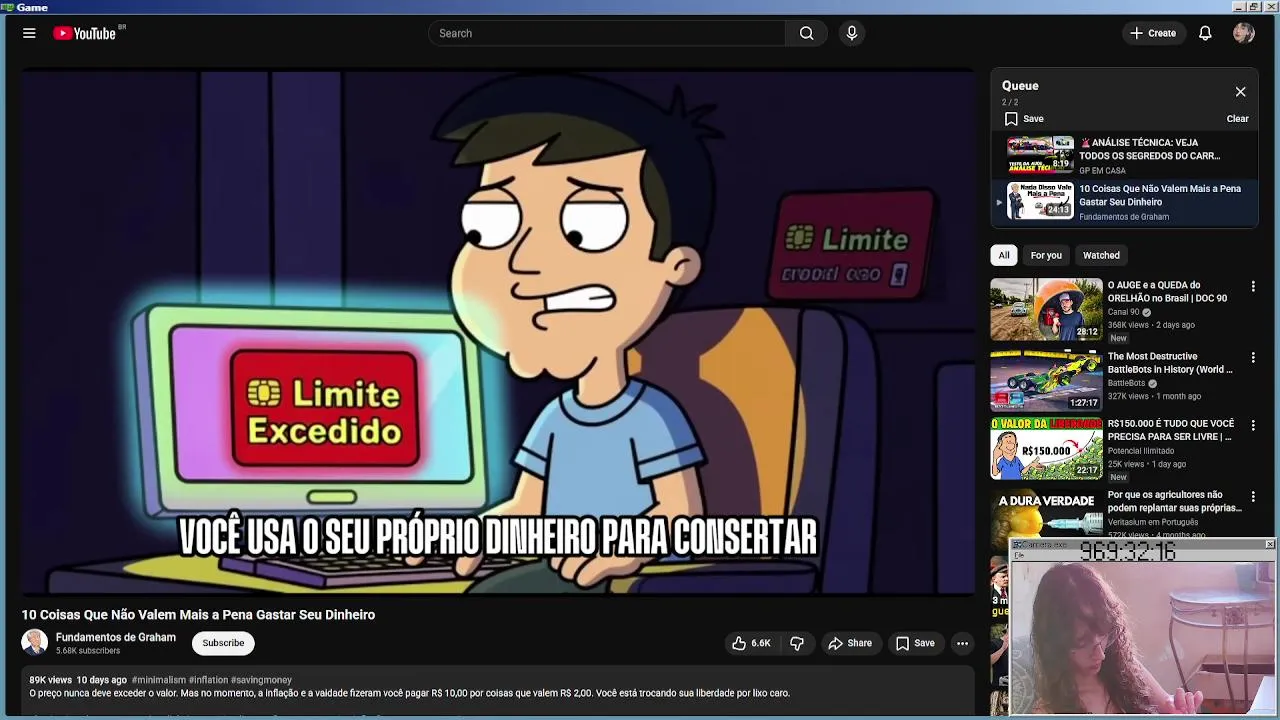This screenshot has height=720, width=1280.
Task: Open more actions three-dot menu below video
Action: (x=962, y=643)
